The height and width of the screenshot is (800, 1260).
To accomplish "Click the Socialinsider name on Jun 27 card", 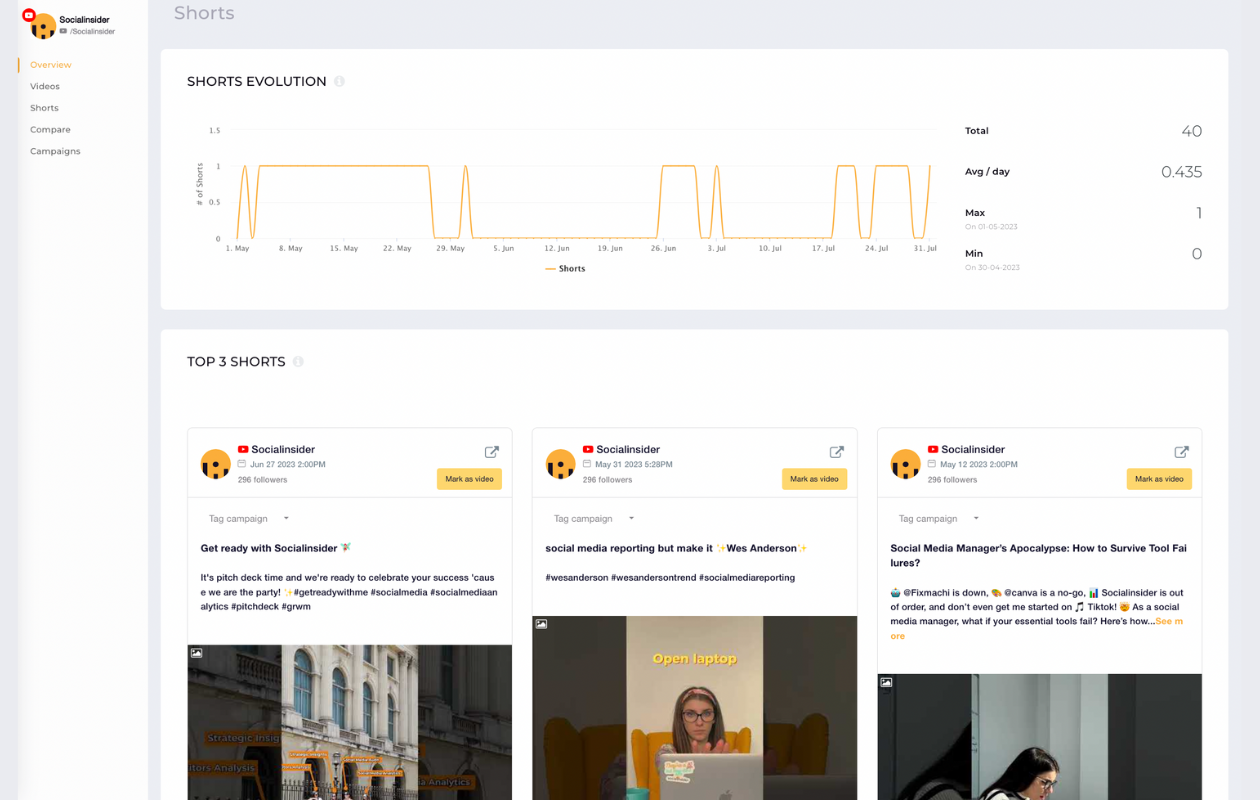I will coord(283,450).
